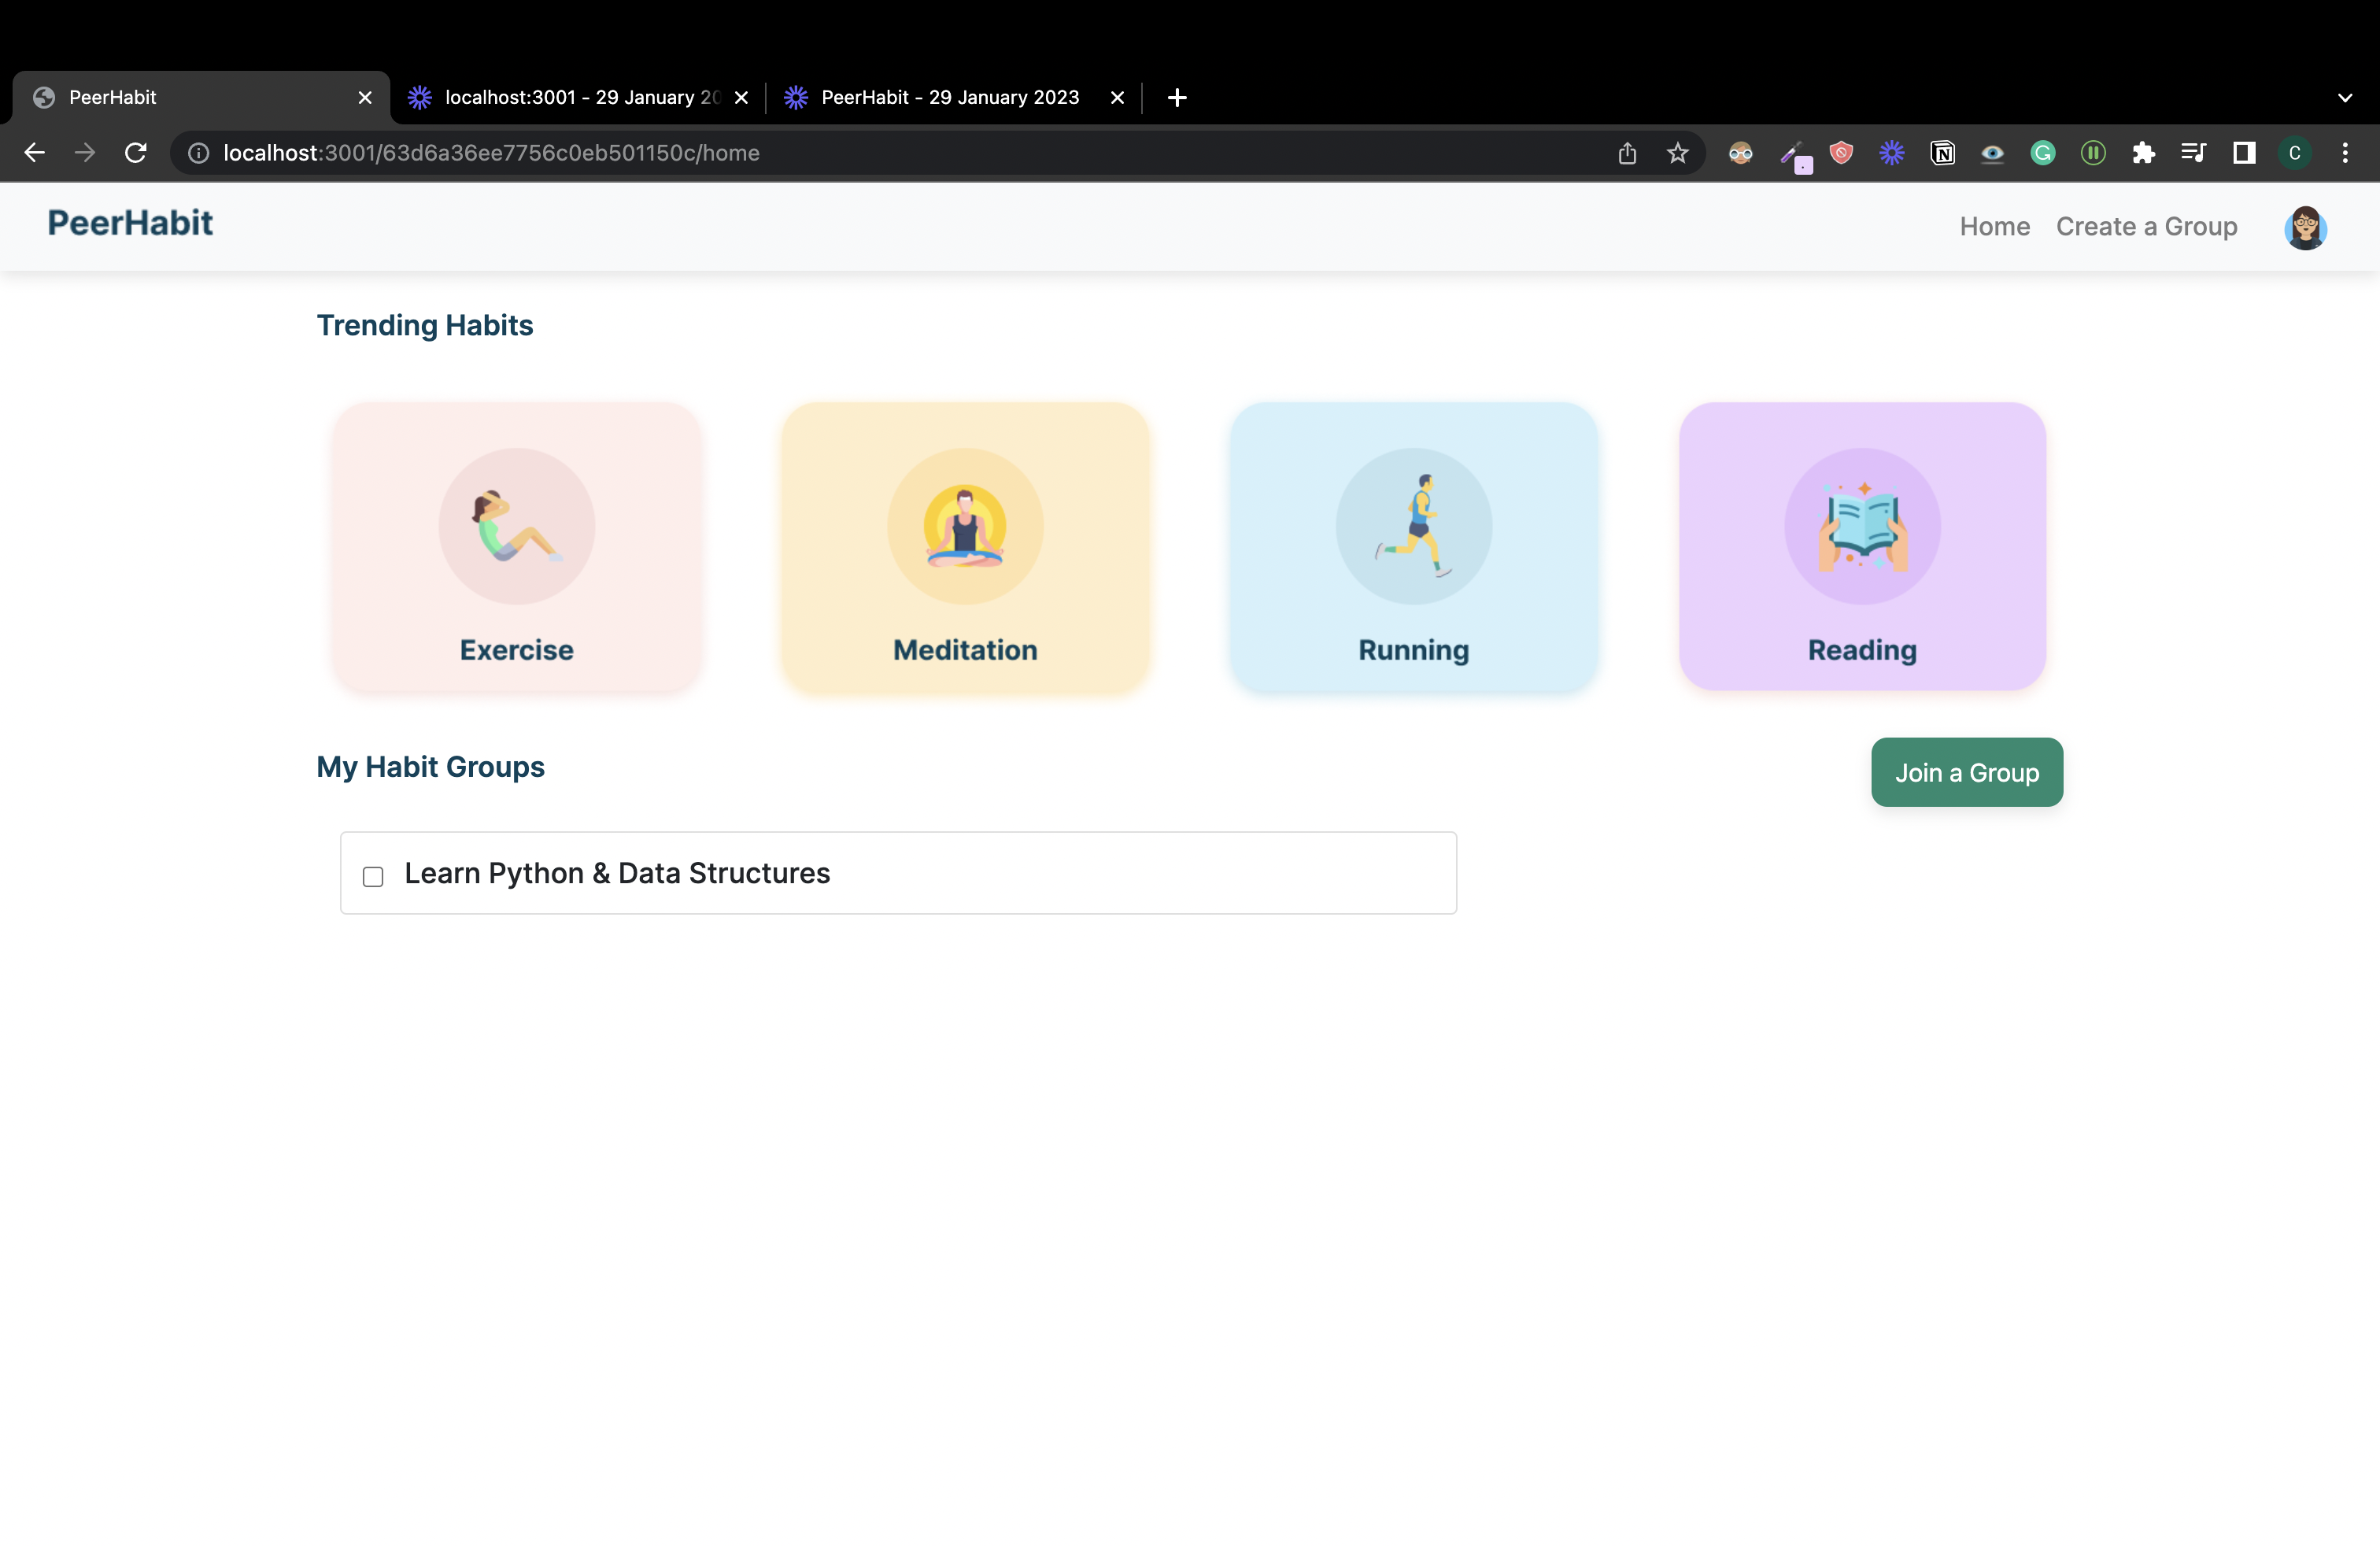Choose the Reading habit book icon
The height and width of the screenshot is (1546, 2380).
tap(1862, 526)
